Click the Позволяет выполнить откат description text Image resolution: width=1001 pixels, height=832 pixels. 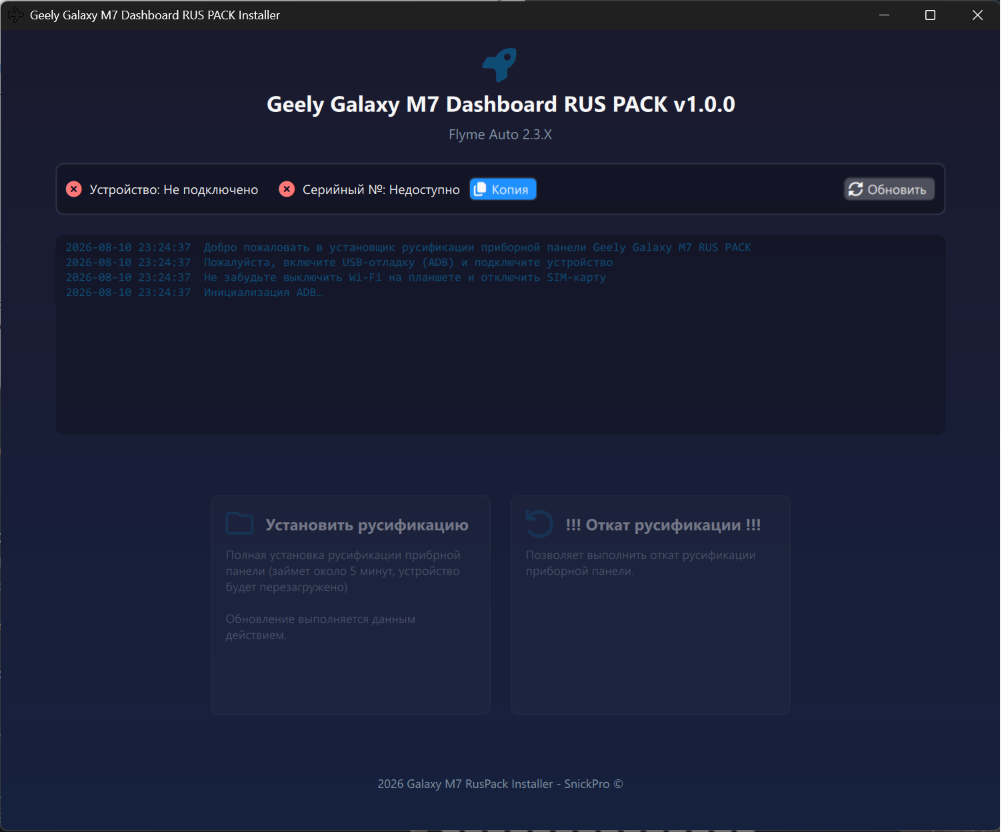point(641,563)
